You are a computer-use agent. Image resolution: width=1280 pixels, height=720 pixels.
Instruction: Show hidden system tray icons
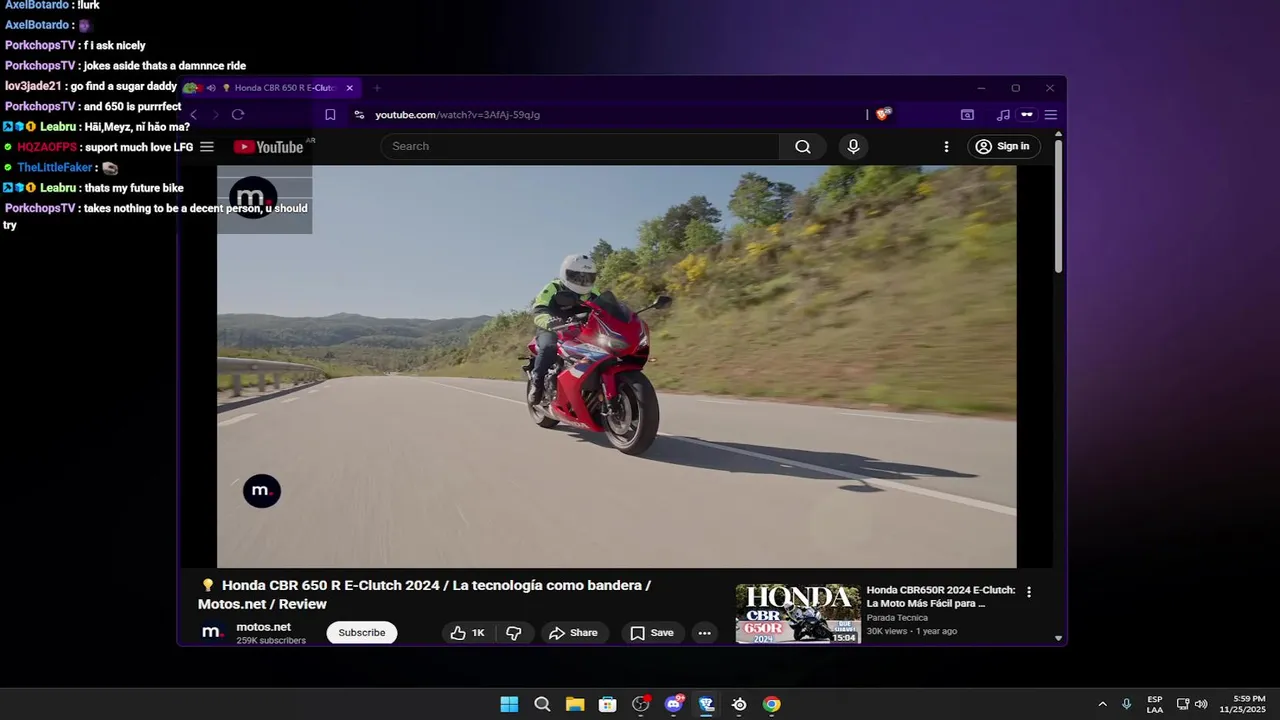point(1102,704)
